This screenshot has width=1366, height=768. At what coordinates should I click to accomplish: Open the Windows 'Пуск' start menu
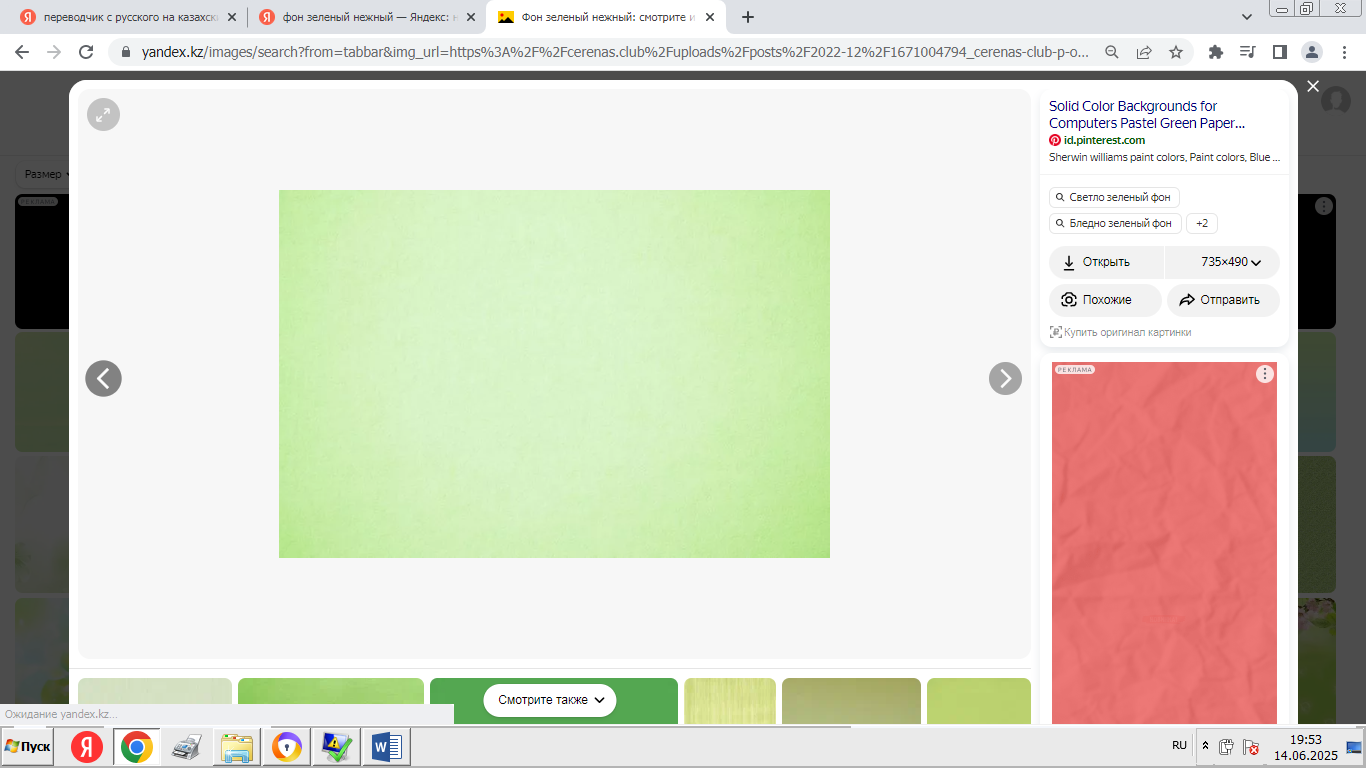pos(28,747)
